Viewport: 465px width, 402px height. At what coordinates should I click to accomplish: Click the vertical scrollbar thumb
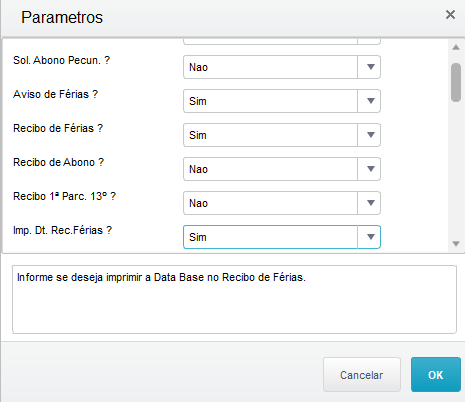[x=456, y=82]
